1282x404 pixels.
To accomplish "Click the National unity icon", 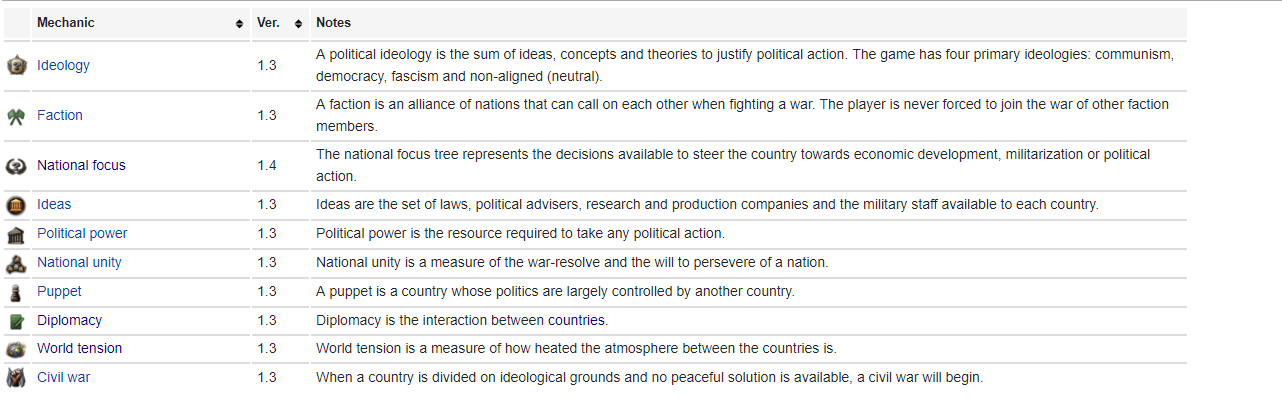I will (16, 263).
